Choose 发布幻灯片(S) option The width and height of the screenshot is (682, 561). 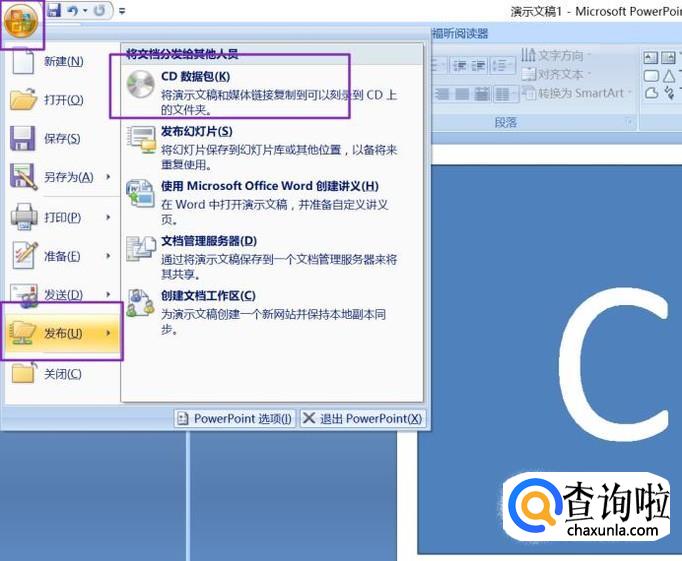pyautogui.click(x=272, y=147)
